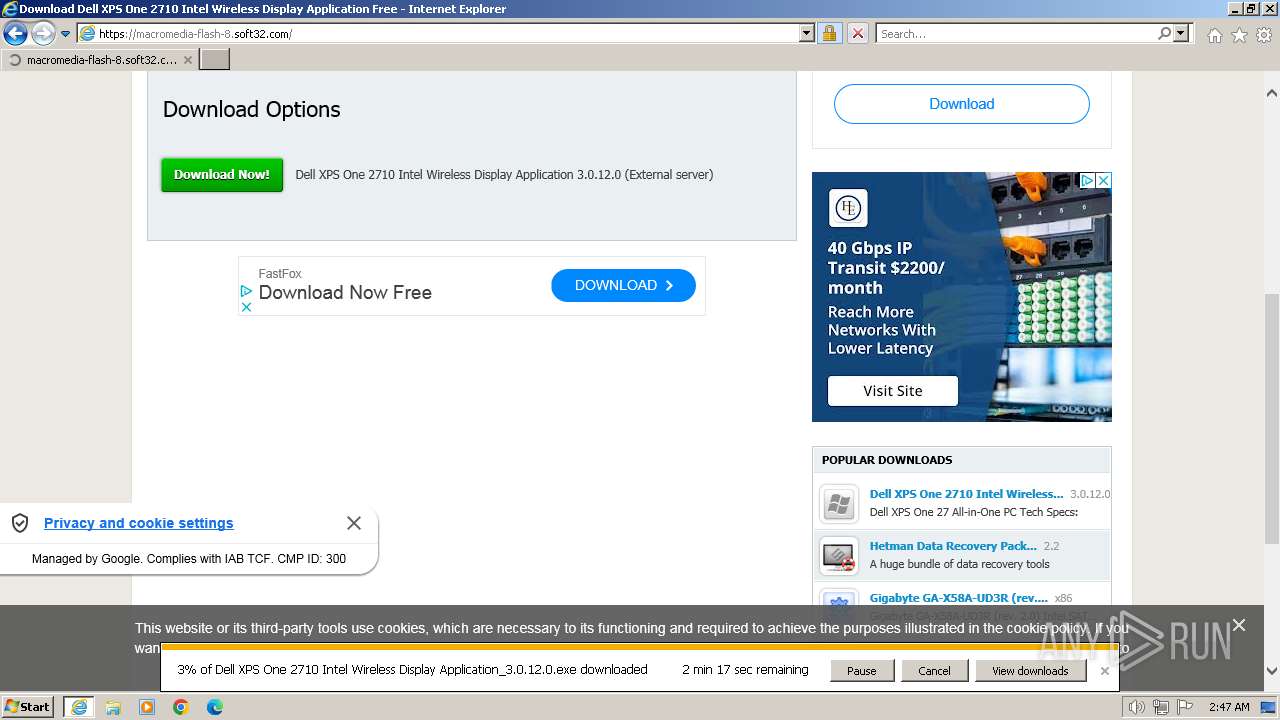Click the POPULAR DOWNLOADS header
This screenshot has height=720, width=1280.
pyautogui.click(x=887, y=460)
